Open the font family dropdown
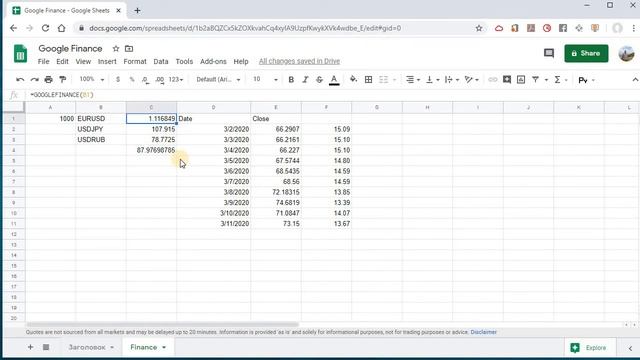This screenshot has height=360, width=640. (x=218, y=80)
